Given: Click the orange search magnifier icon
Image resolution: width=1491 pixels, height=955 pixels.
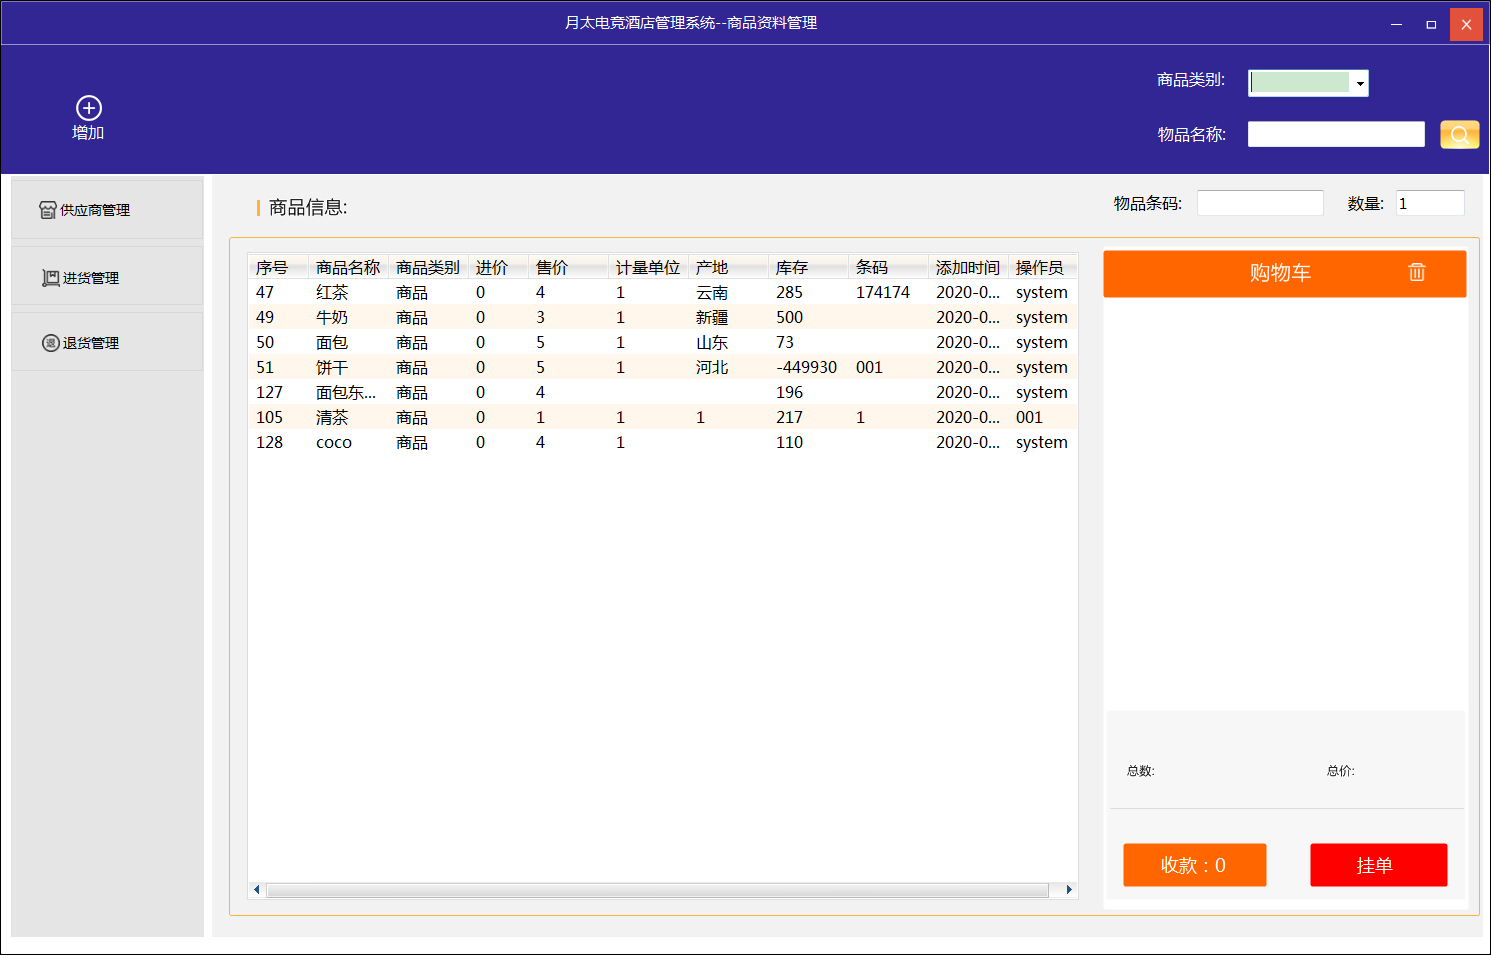Looking at the screenshot, I should coord(1459,134).
